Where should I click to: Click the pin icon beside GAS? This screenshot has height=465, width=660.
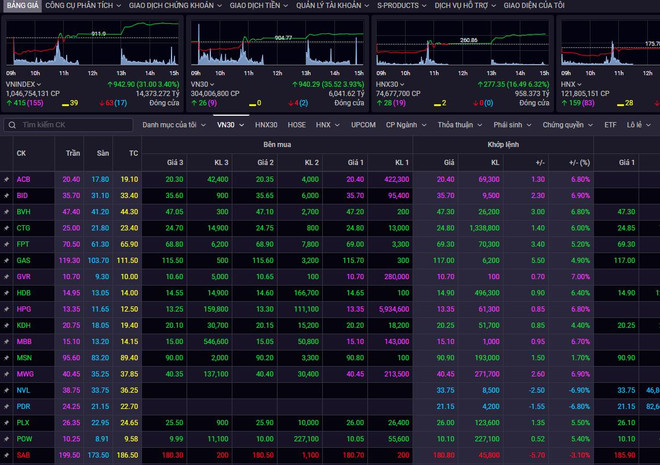tap(6, 260)
